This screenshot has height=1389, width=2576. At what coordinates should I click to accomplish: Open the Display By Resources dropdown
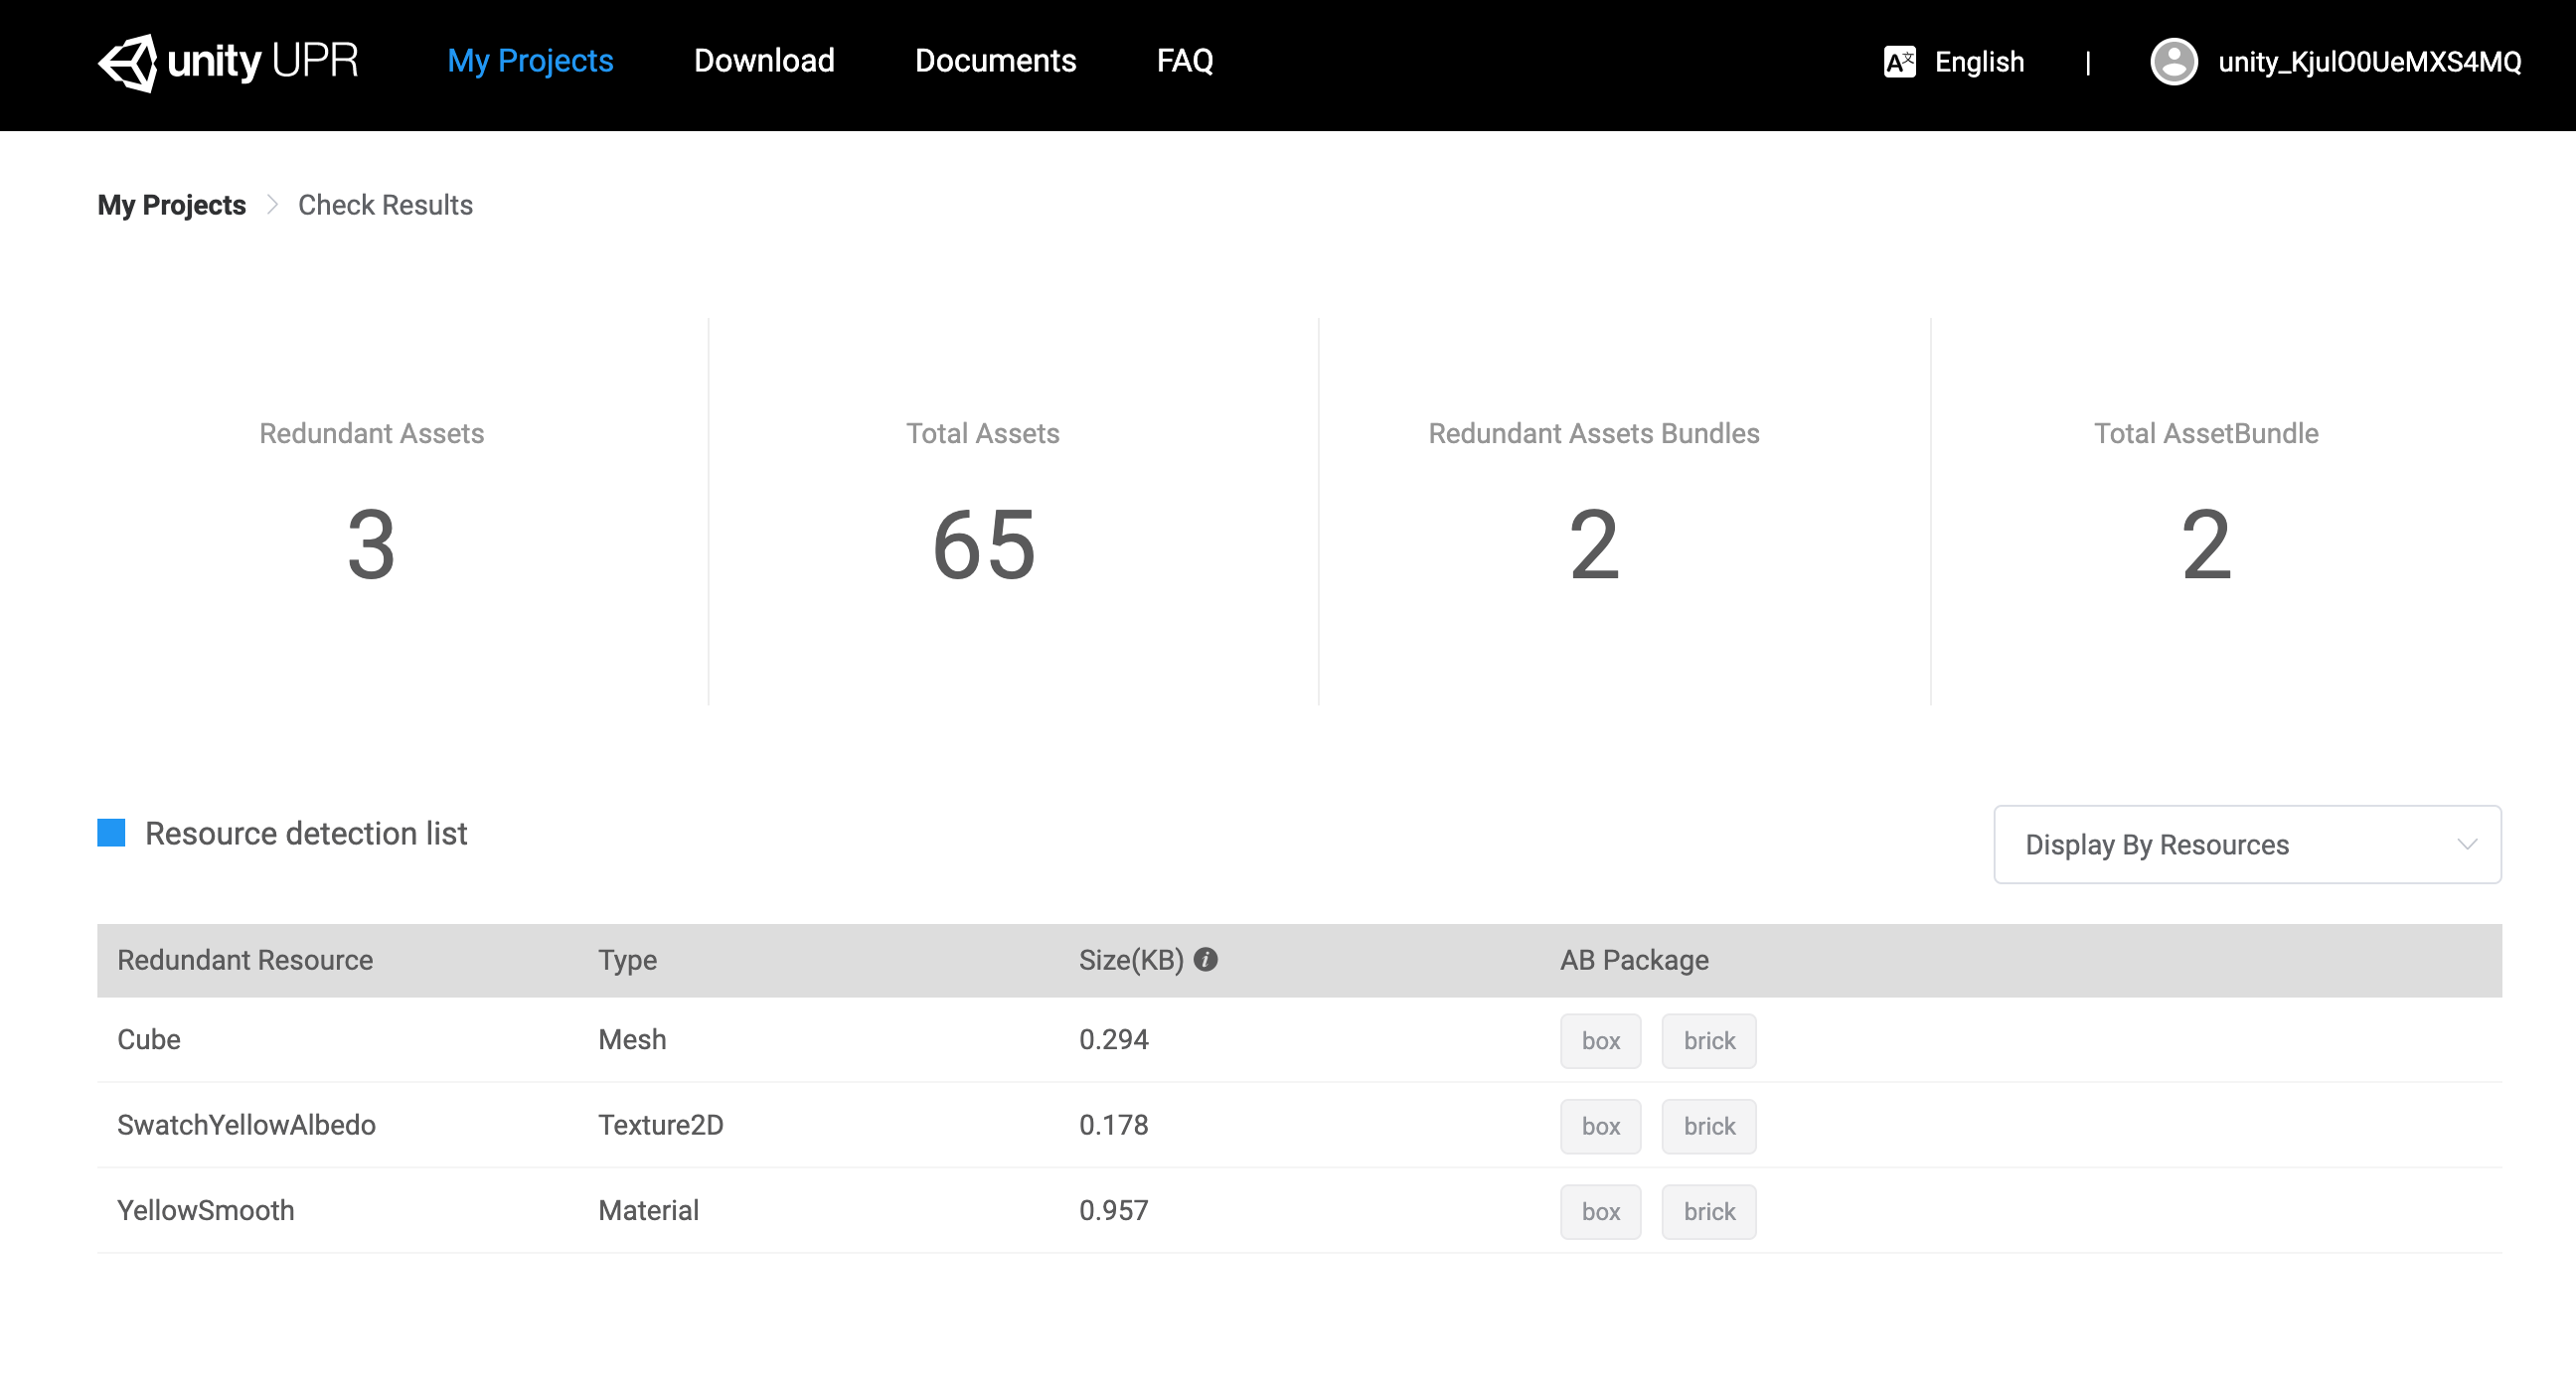coord(2246,844)
